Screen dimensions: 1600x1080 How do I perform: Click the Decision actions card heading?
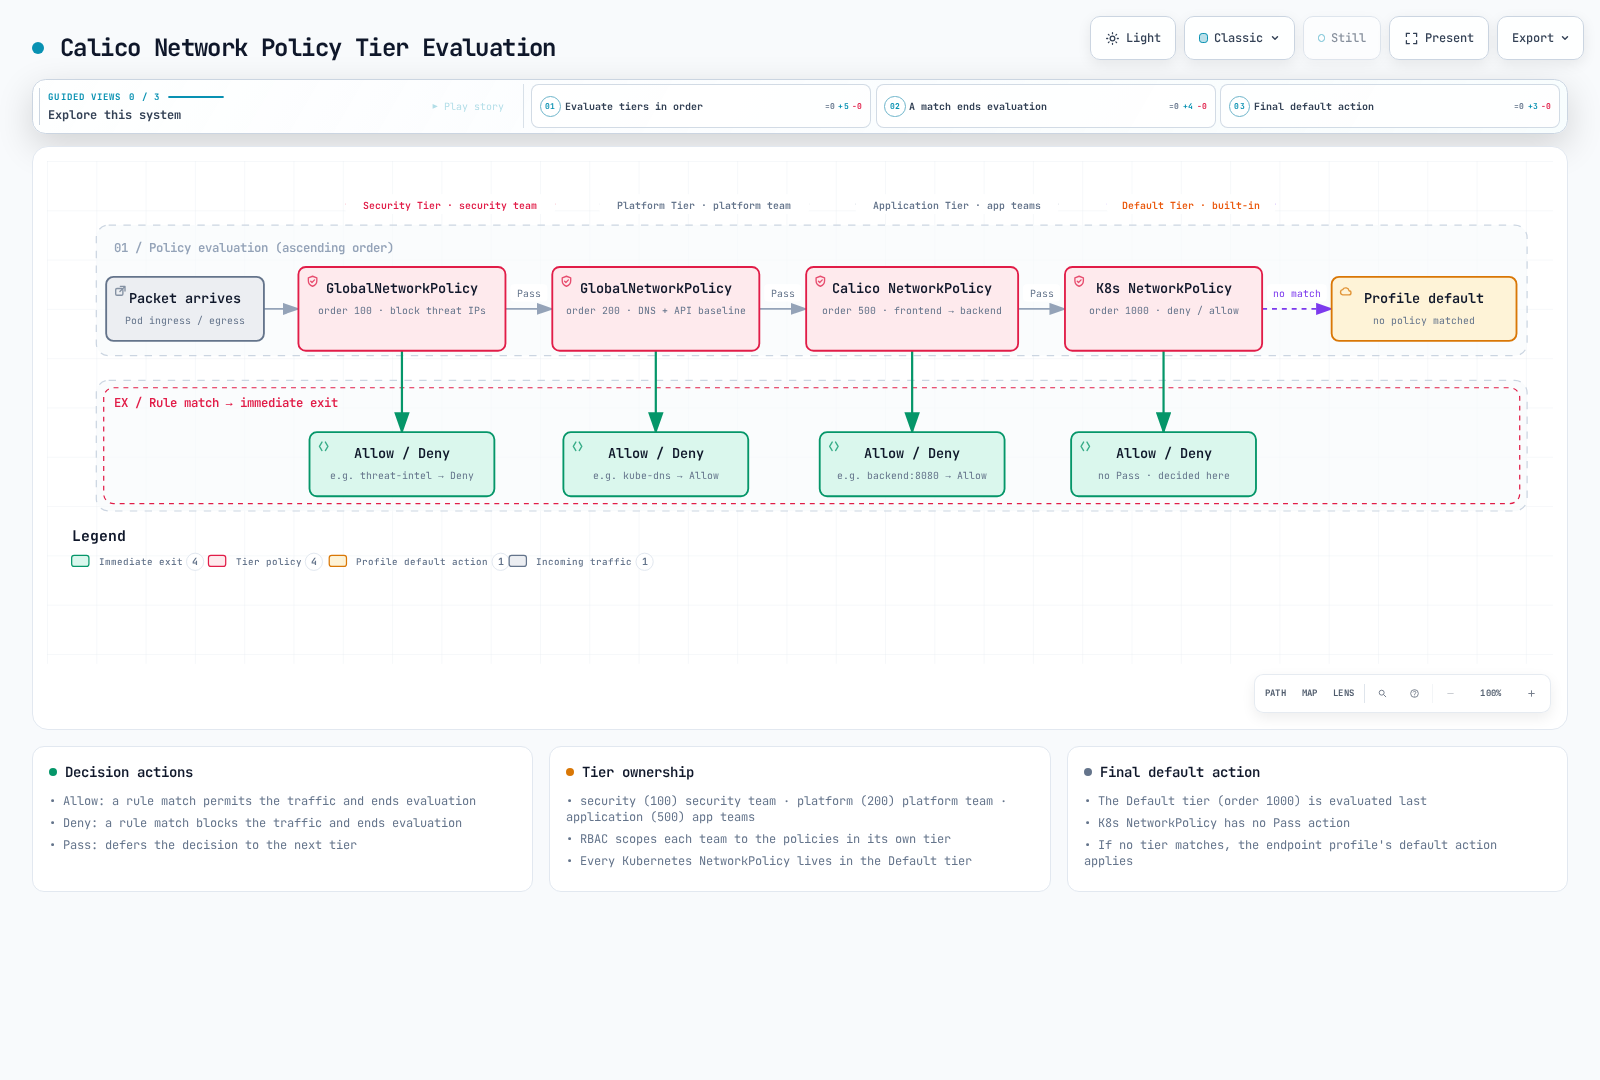[x=129, y=772]
